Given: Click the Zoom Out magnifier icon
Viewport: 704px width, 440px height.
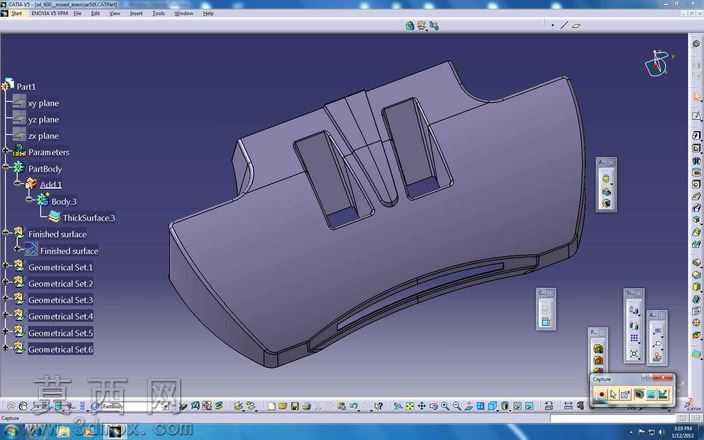Looking at the screenshot, I should (457, 406).
